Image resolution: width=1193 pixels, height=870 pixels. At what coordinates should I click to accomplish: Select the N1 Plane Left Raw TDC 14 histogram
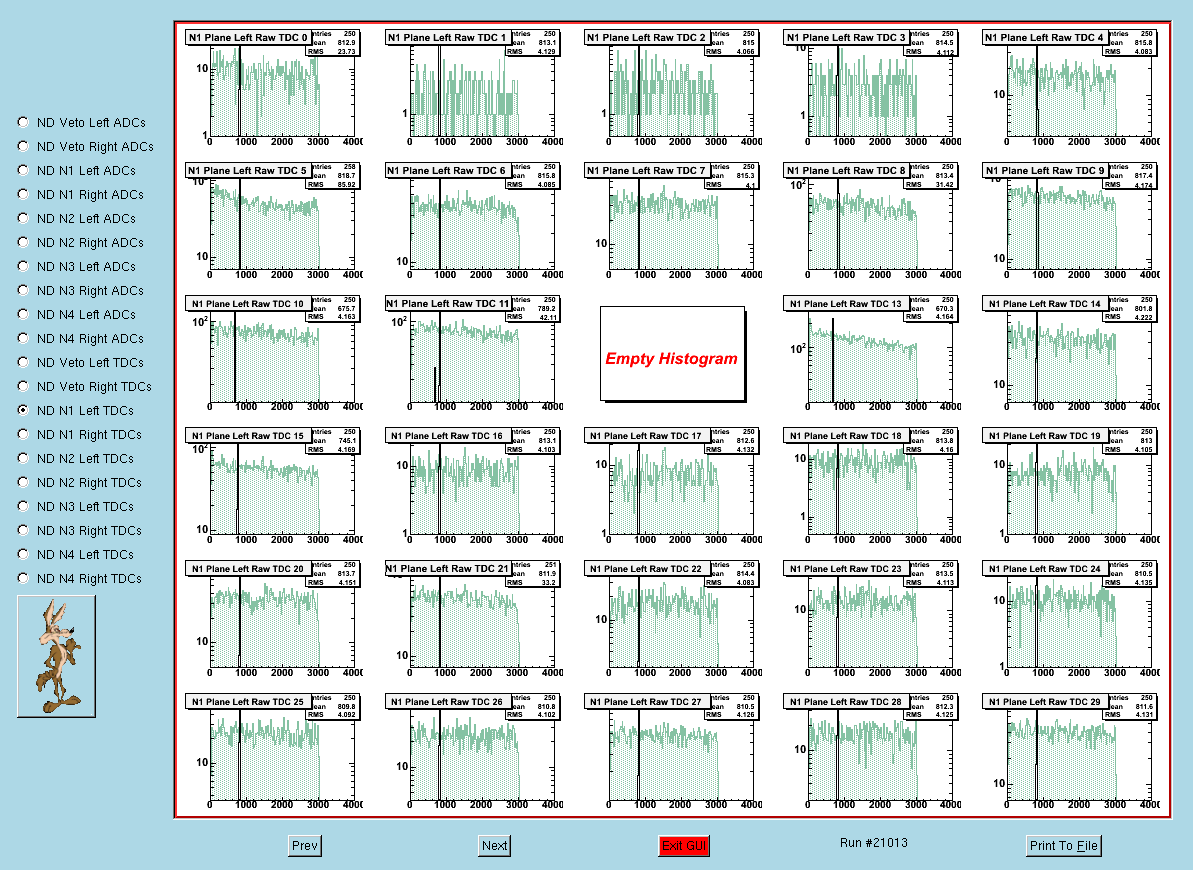point(1071,354)
